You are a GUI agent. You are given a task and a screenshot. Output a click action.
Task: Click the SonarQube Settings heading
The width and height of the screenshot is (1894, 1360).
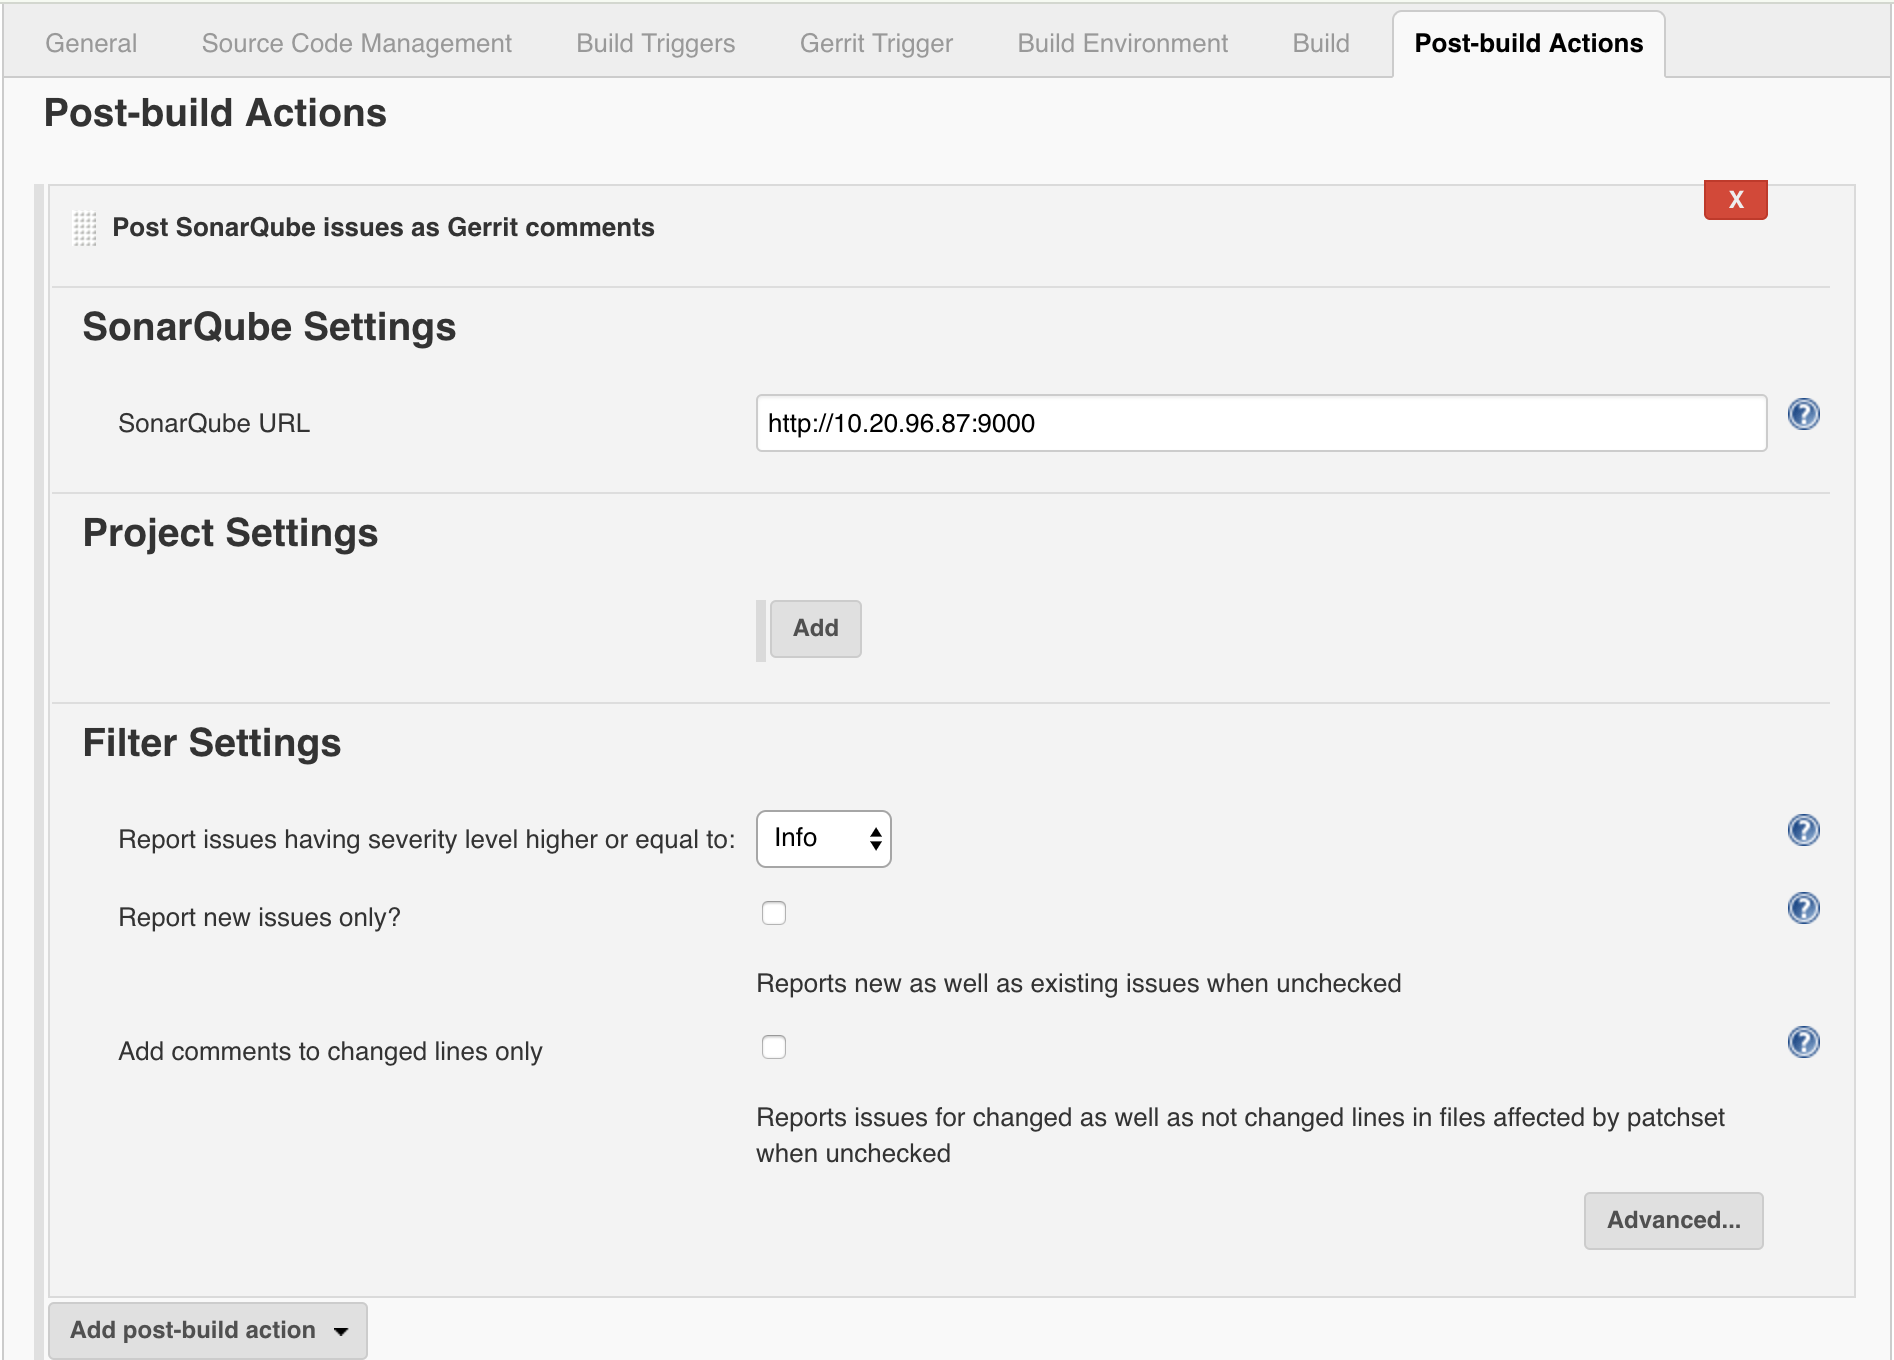pyautogui.click(x=269, y=327)
